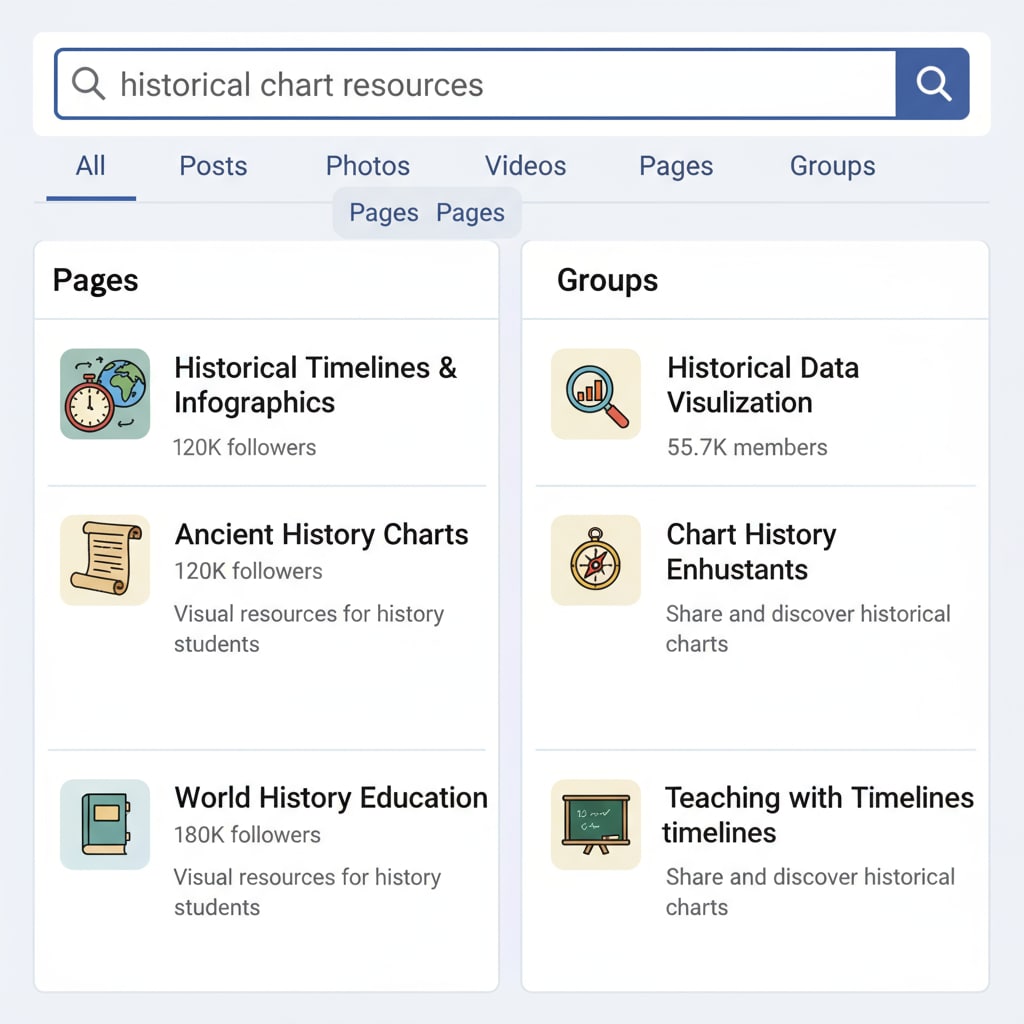
Task: Open Historical Data Visulization group
Action: [x=762, y=385]
